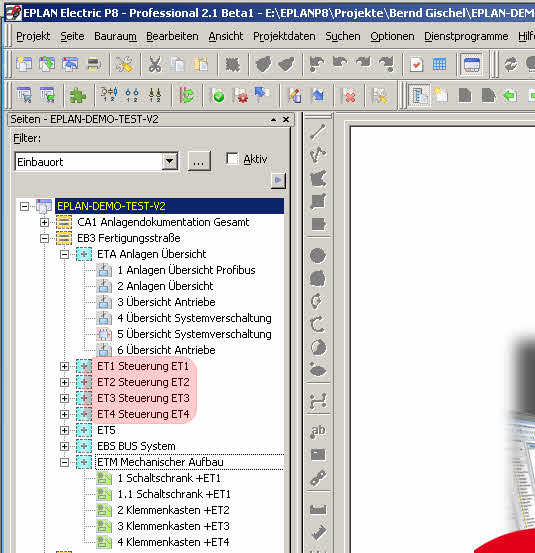This screenshot has height=553, width=535.
Task: Click the red gear flag icon
Action: (241, 95)
